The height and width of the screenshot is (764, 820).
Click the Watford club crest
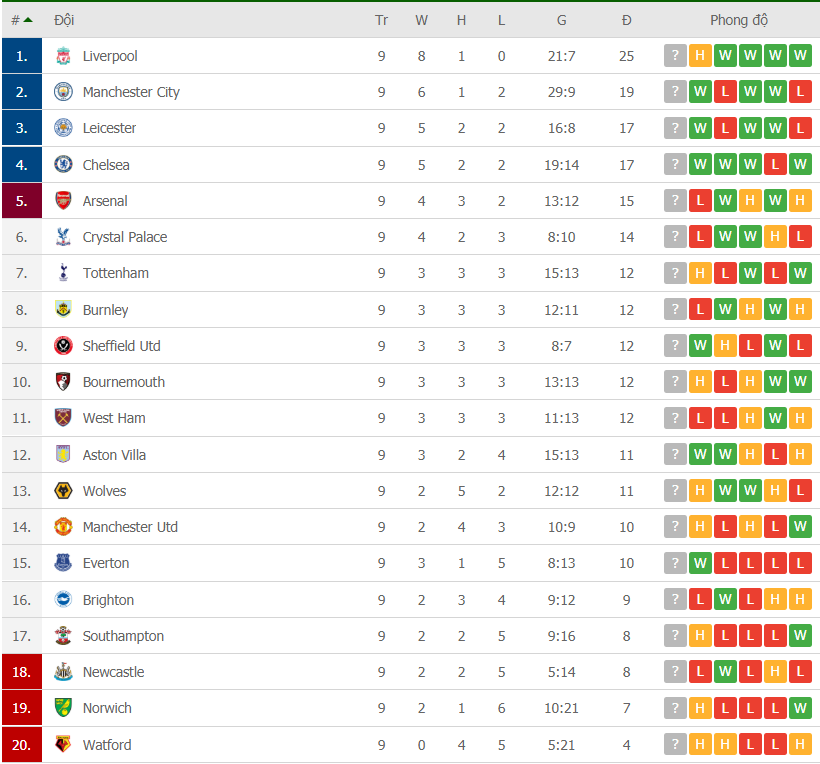tap(63, 744)
